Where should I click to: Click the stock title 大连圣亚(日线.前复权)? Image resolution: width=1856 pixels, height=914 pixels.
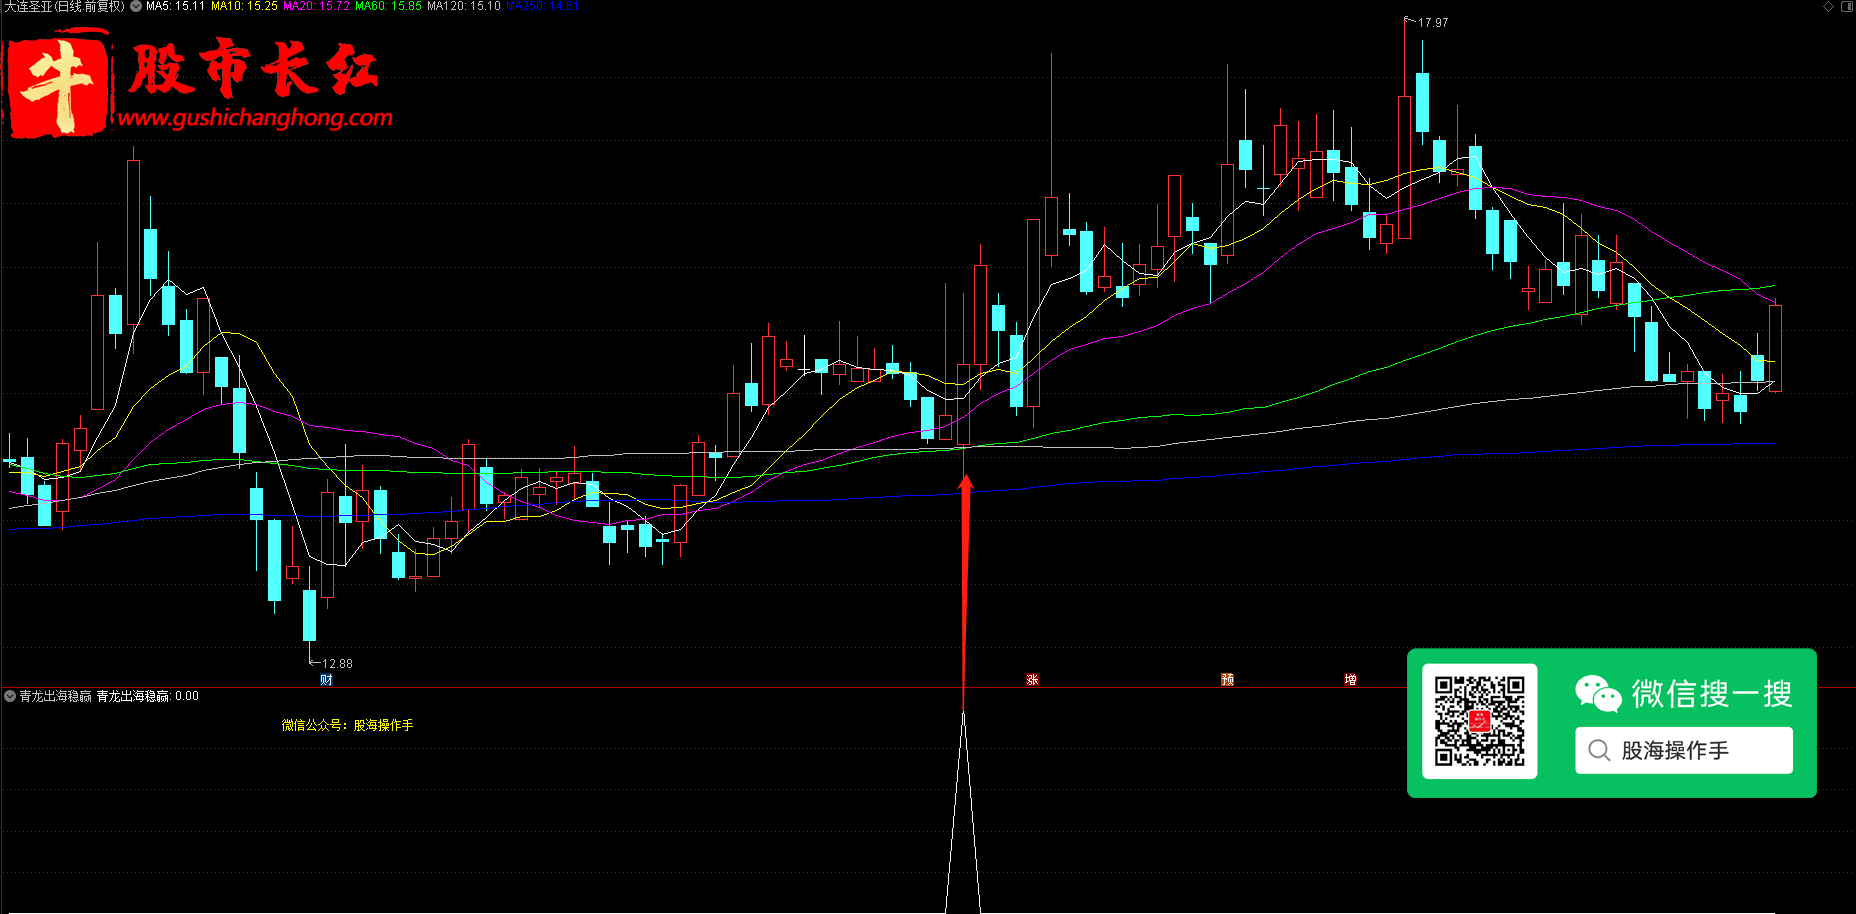64,6
